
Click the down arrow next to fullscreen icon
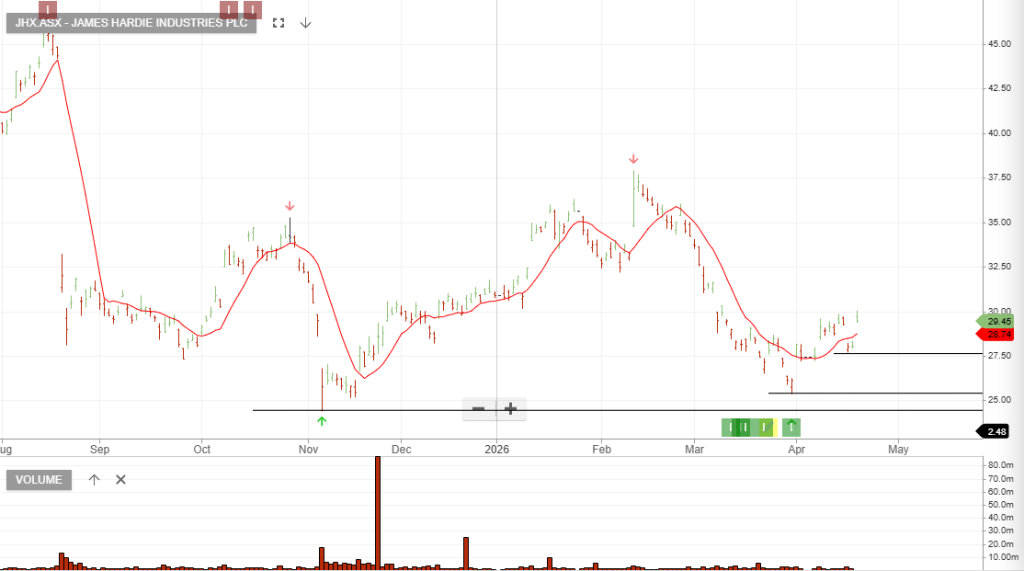(305, 22)
